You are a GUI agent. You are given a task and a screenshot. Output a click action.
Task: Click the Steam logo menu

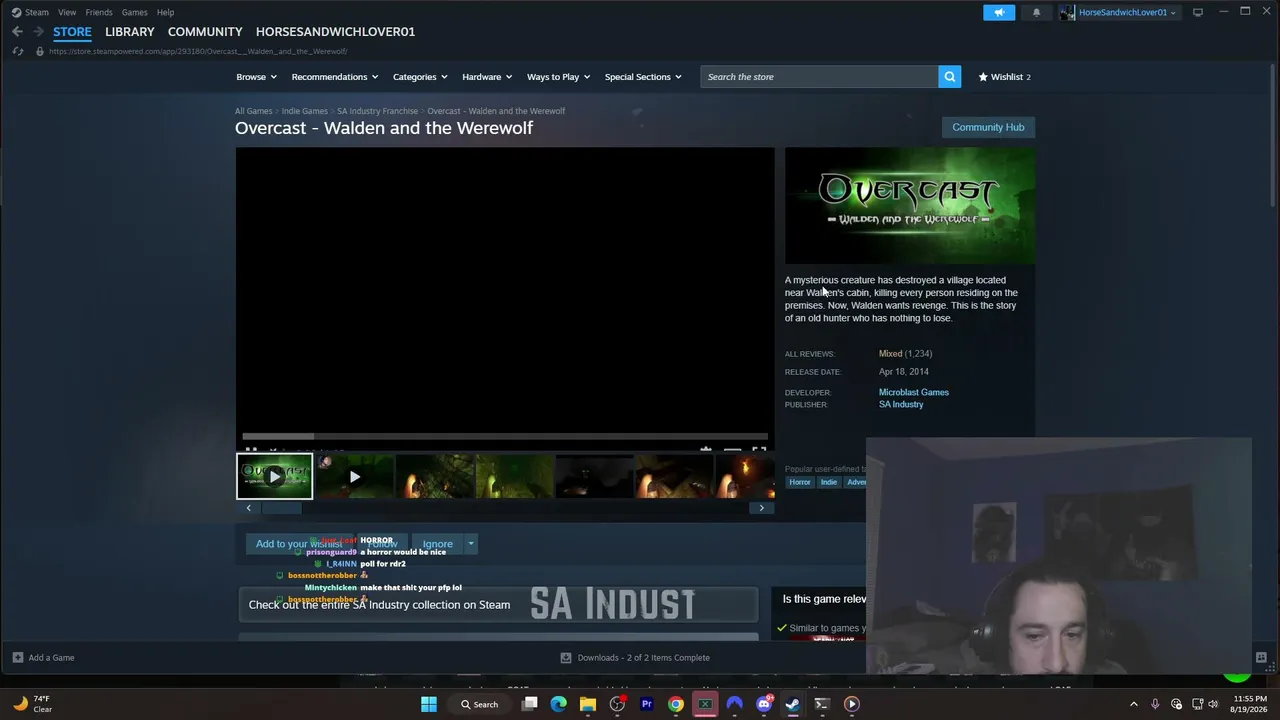(x=30, y=12)
